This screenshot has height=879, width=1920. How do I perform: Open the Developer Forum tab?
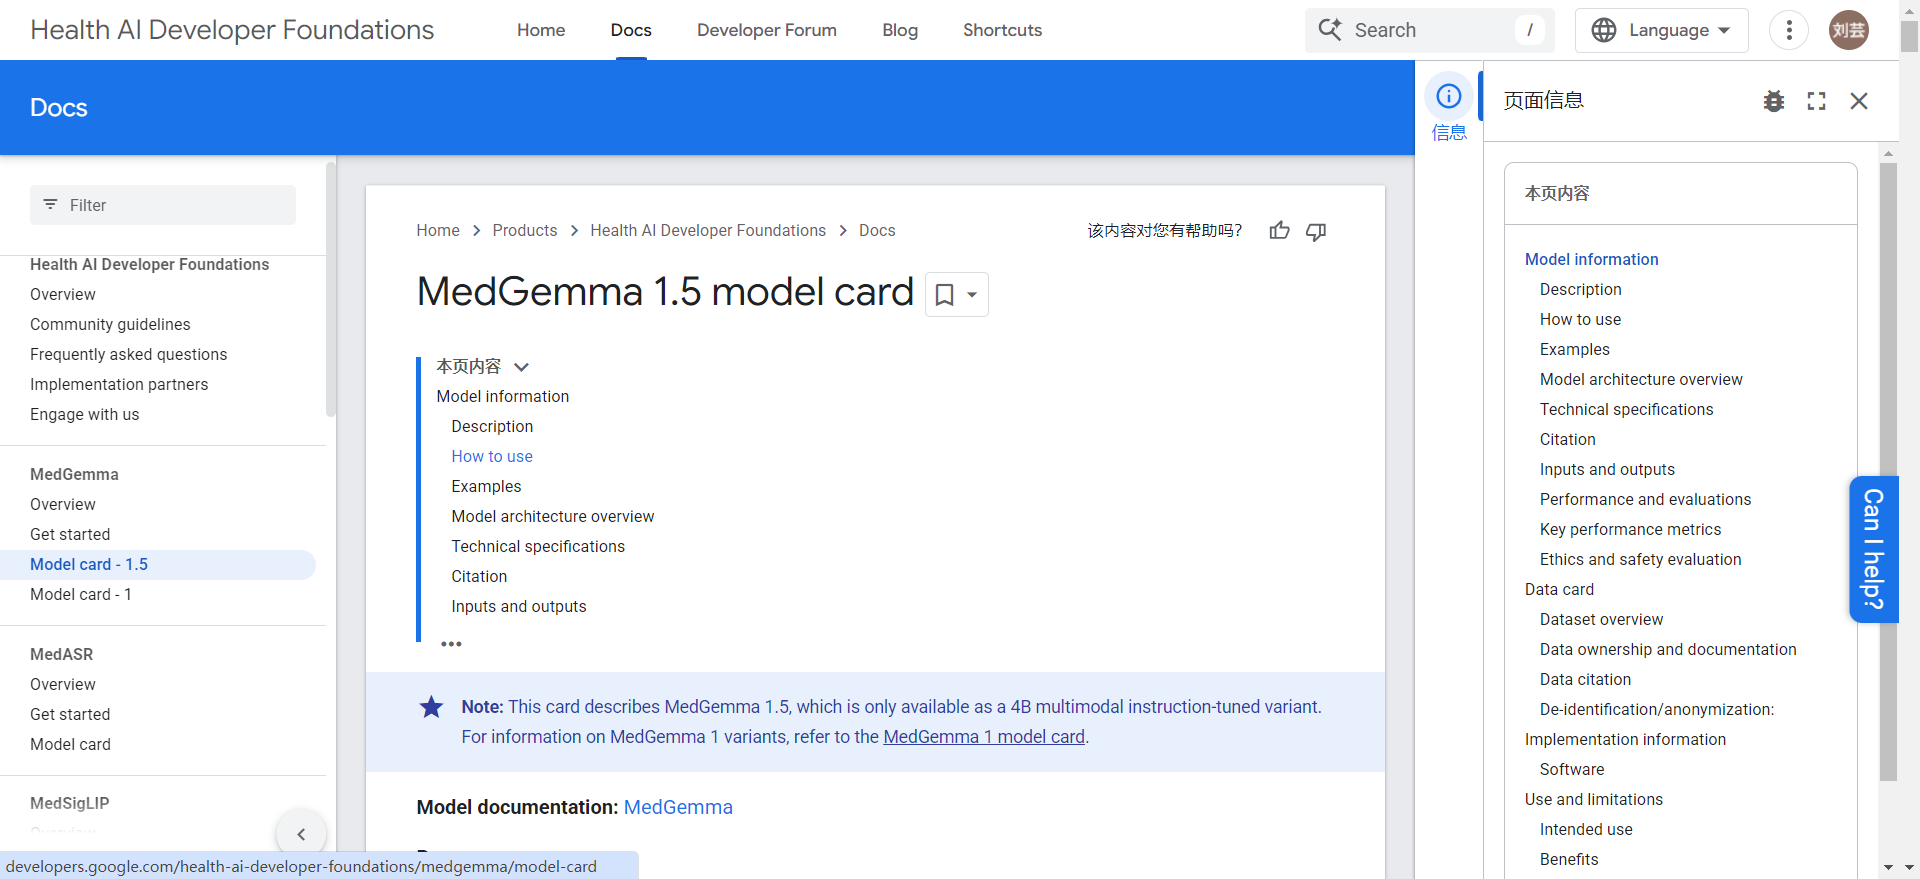pos(767,30)
